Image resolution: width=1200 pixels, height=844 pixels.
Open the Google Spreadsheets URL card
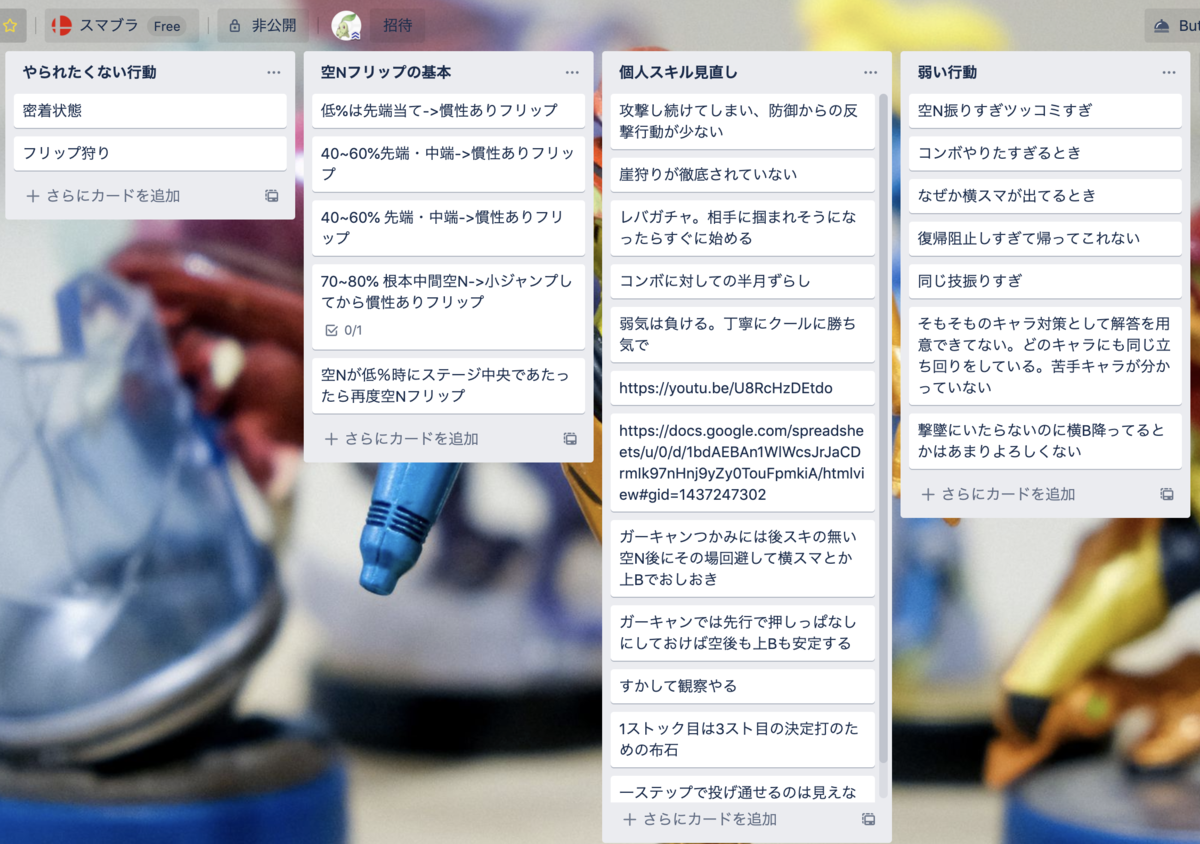click(x=741, y=458)
